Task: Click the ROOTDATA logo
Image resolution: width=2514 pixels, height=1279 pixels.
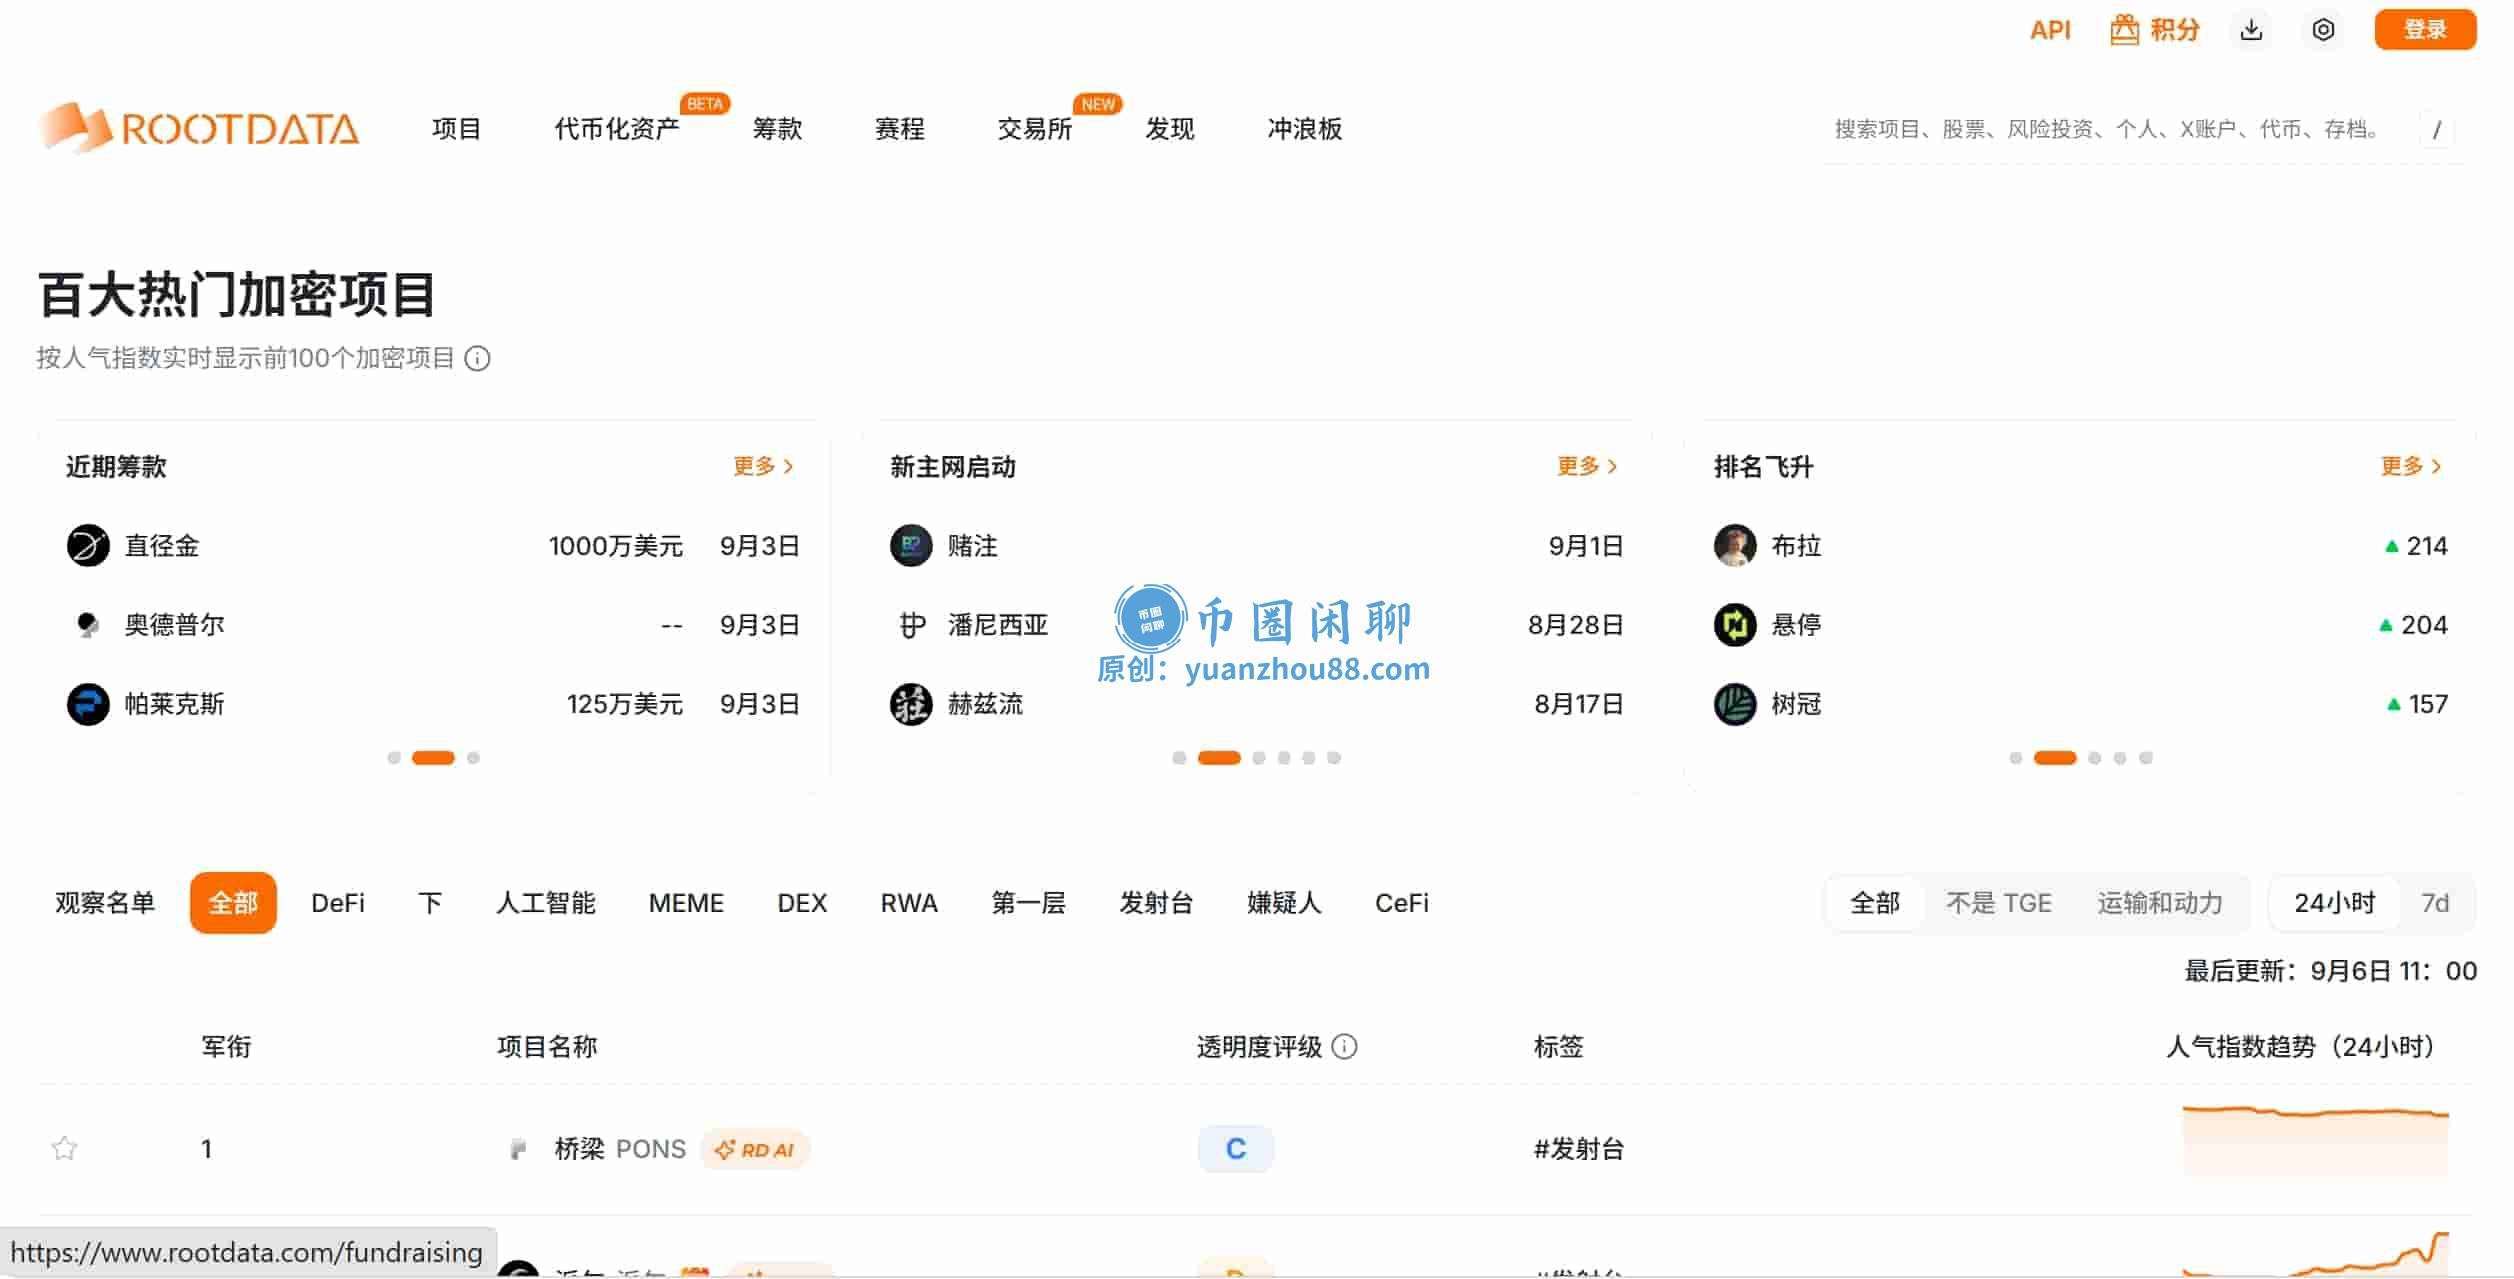Action: pos(199,128)
